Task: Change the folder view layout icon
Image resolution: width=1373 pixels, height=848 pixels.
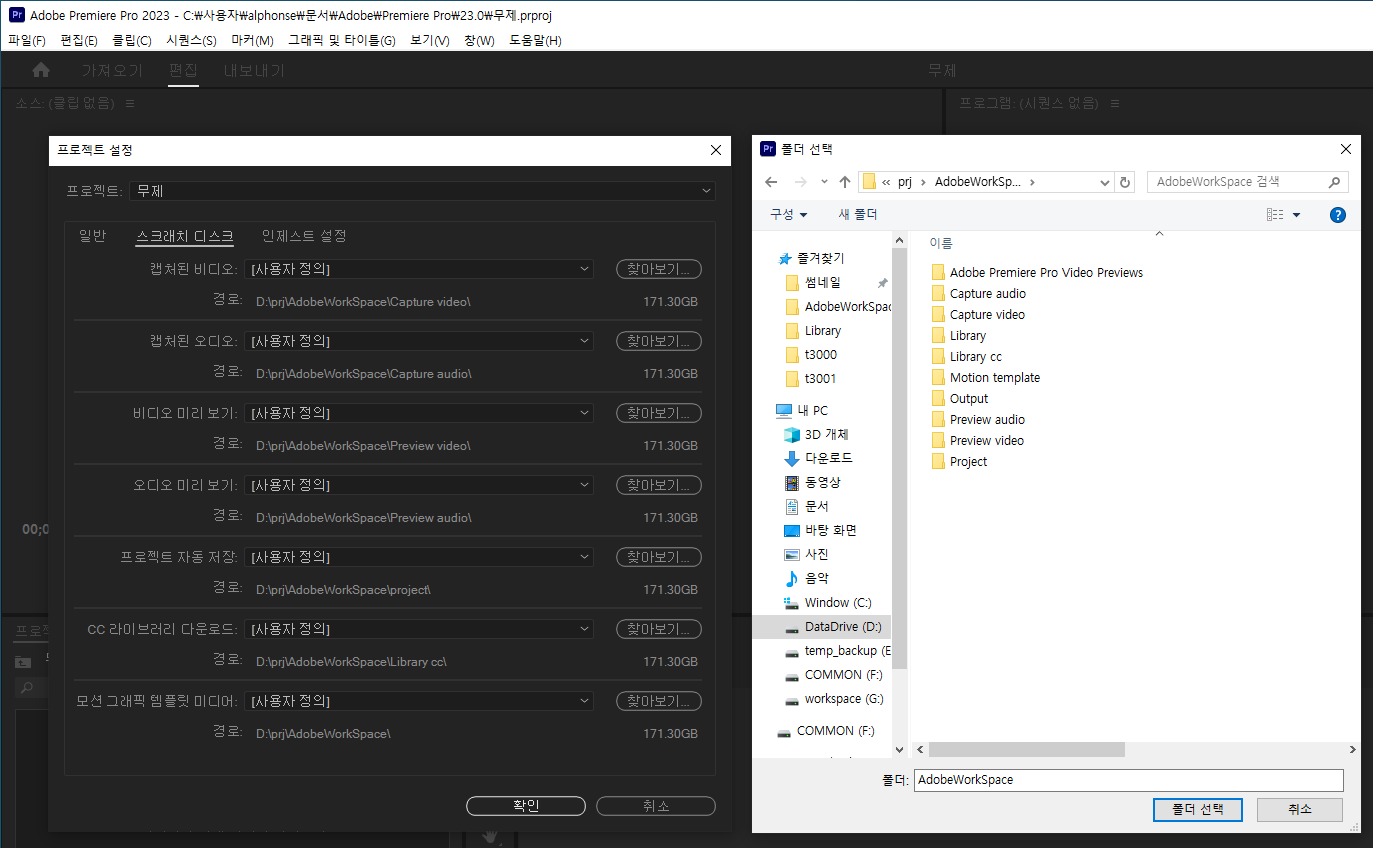Action: (x=1275, y=215)
